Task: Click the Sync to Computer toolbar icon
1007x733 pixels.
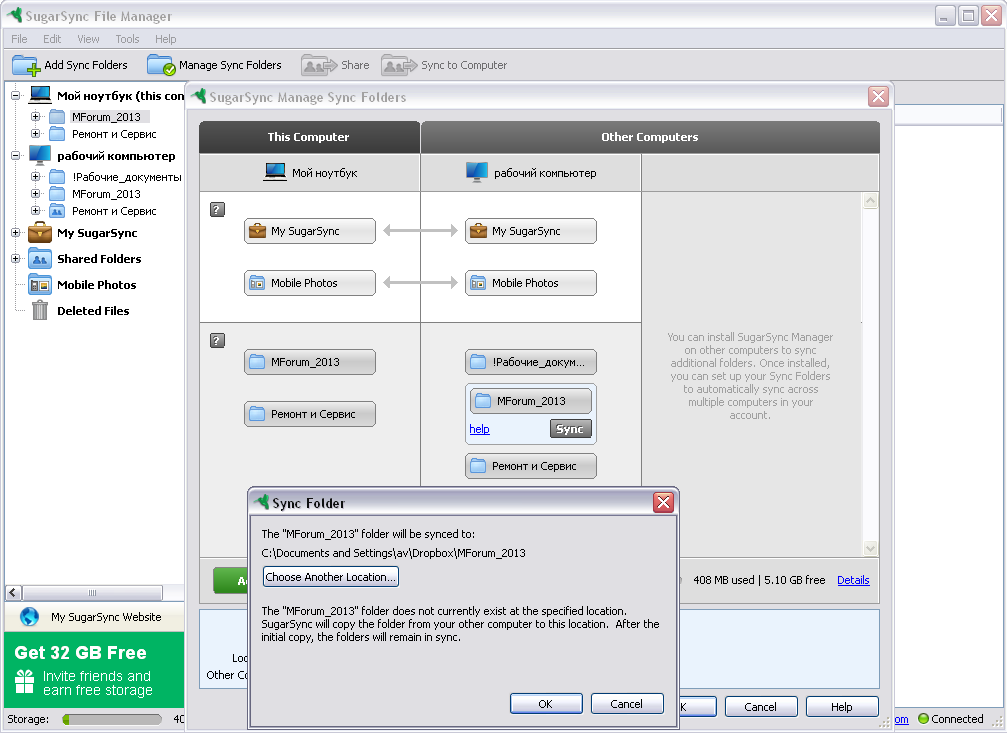Action: pyautogui.click(x=399, y=66)
